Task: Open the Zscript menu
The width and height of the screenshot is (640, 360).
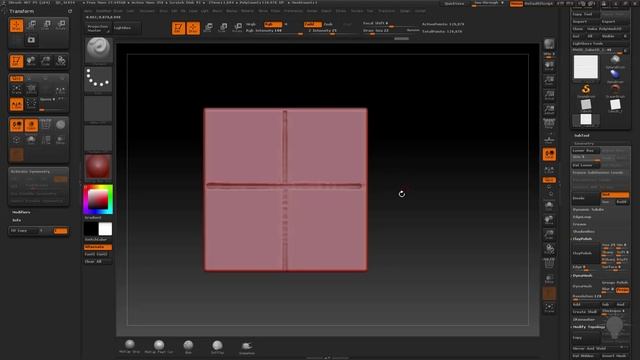Action: click(x=420, y=11)
